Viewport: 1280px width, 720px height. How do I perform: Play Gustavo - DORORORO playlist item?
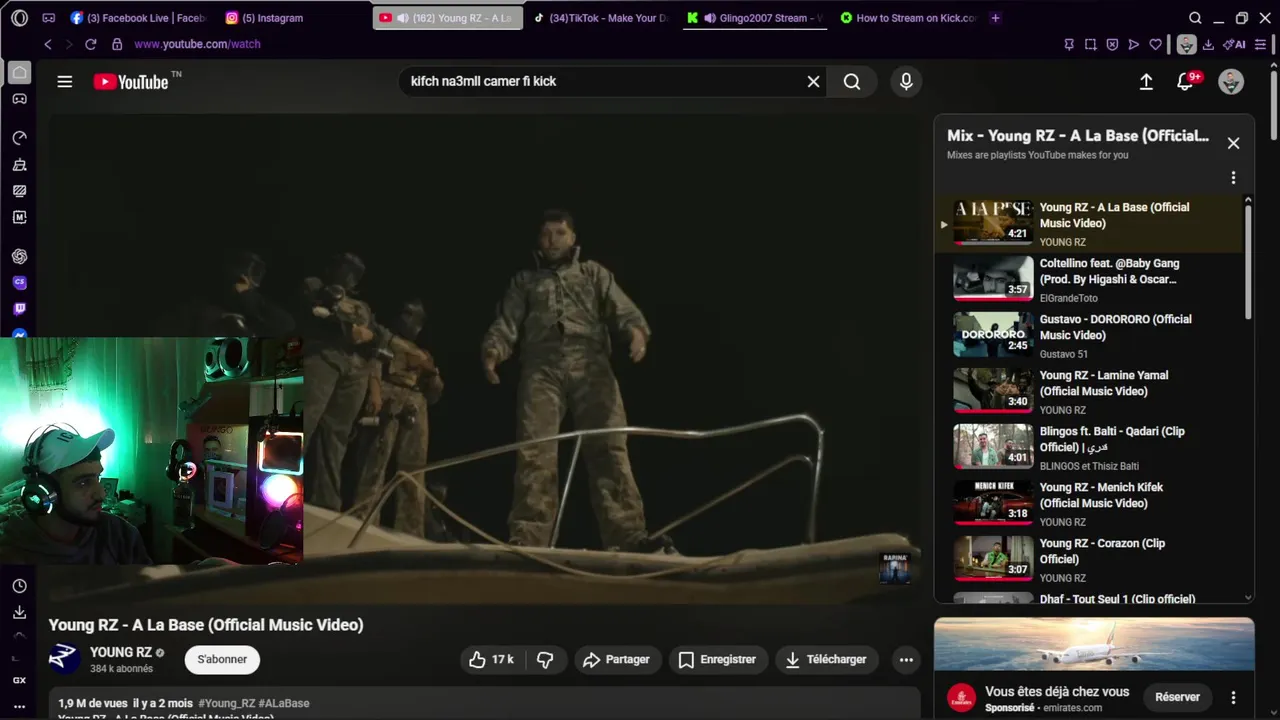pyautogui.click(x=1090, y=336)
